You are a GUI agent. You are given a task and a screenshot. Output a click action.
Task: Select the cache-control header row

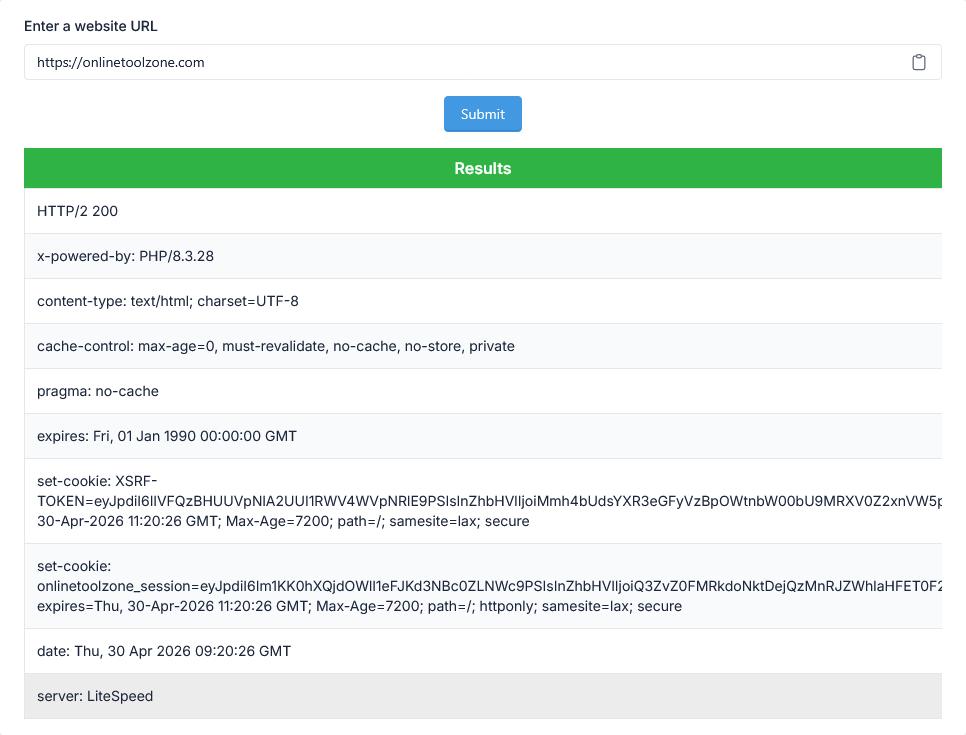click(x=482, y=346)
